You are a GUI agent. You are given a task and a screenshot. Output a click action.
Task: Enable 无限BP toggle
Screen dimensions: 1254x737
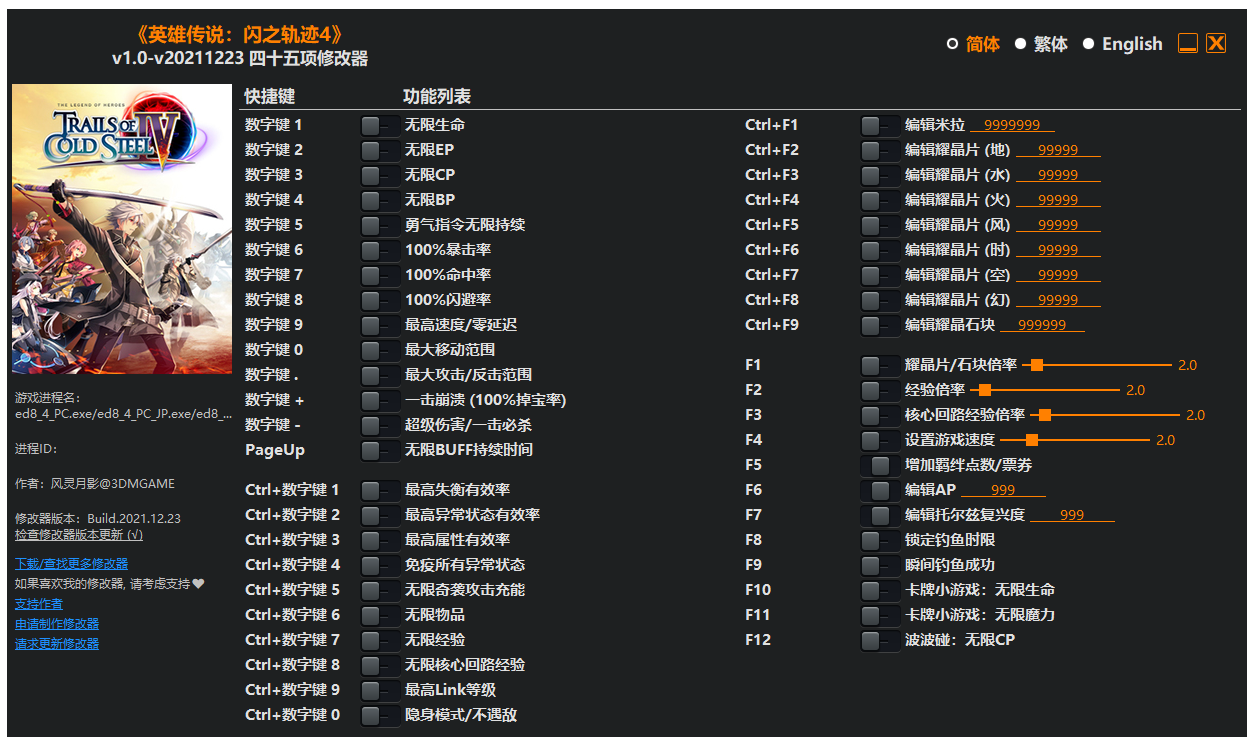click(x=380, y=200)
